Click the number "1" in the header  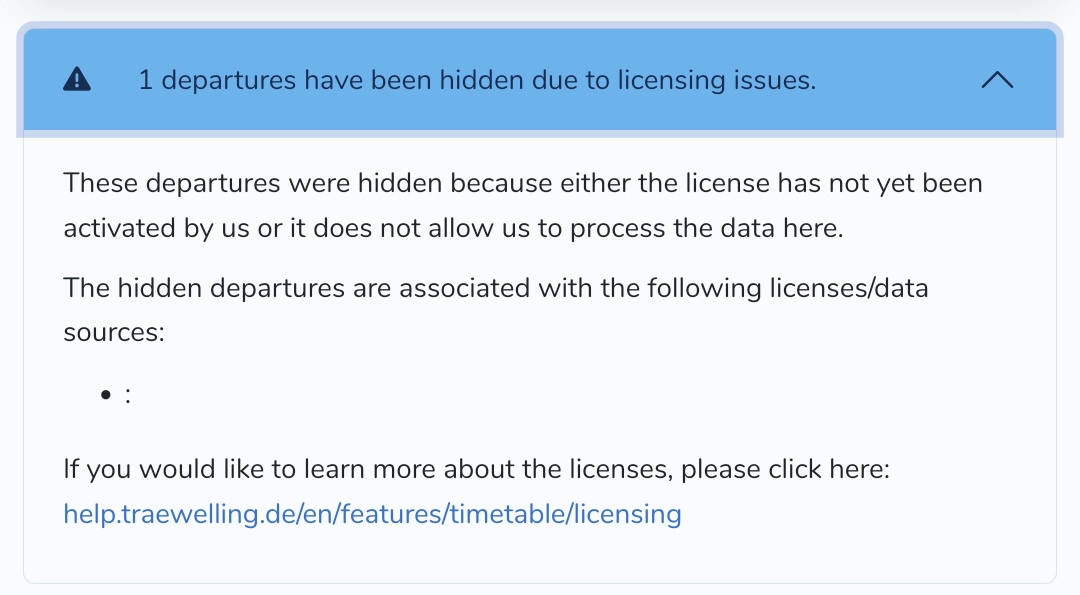click(x=146, y=81)
